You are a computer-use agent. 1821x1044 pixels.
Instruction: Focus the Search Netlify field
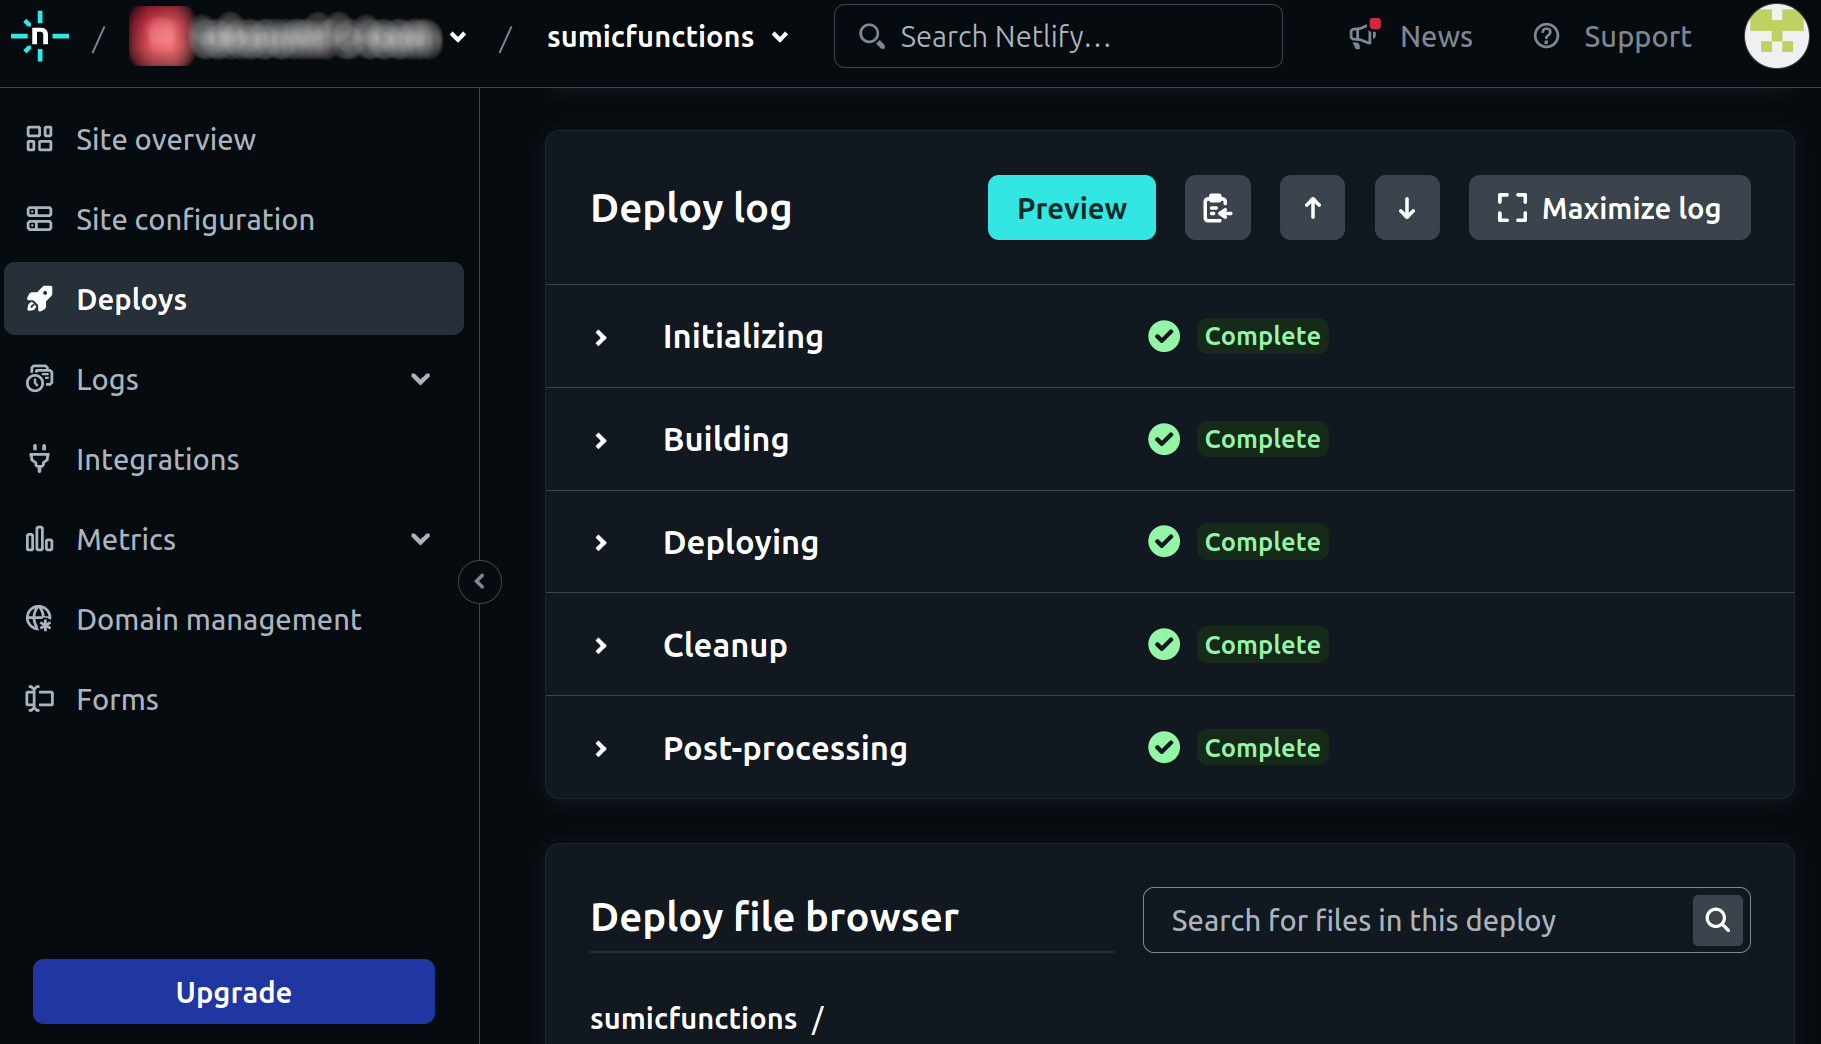coord(1058,36)
